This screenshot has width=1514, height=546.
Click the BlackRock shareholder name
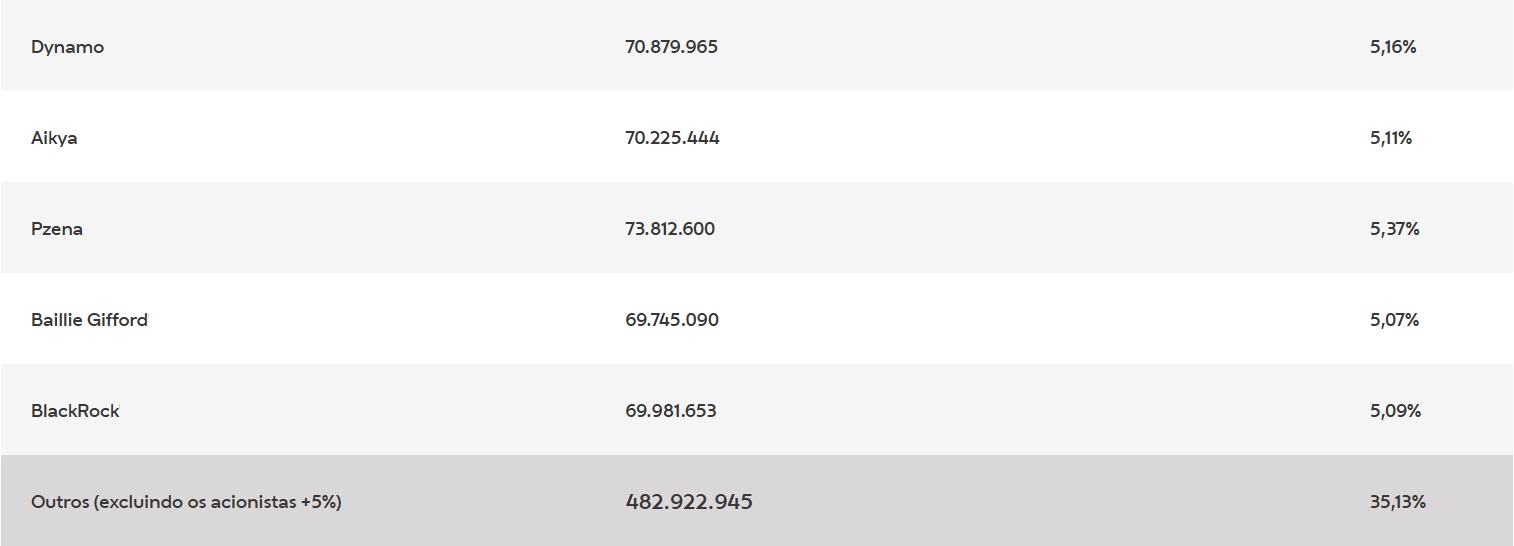tap(75, 411)
